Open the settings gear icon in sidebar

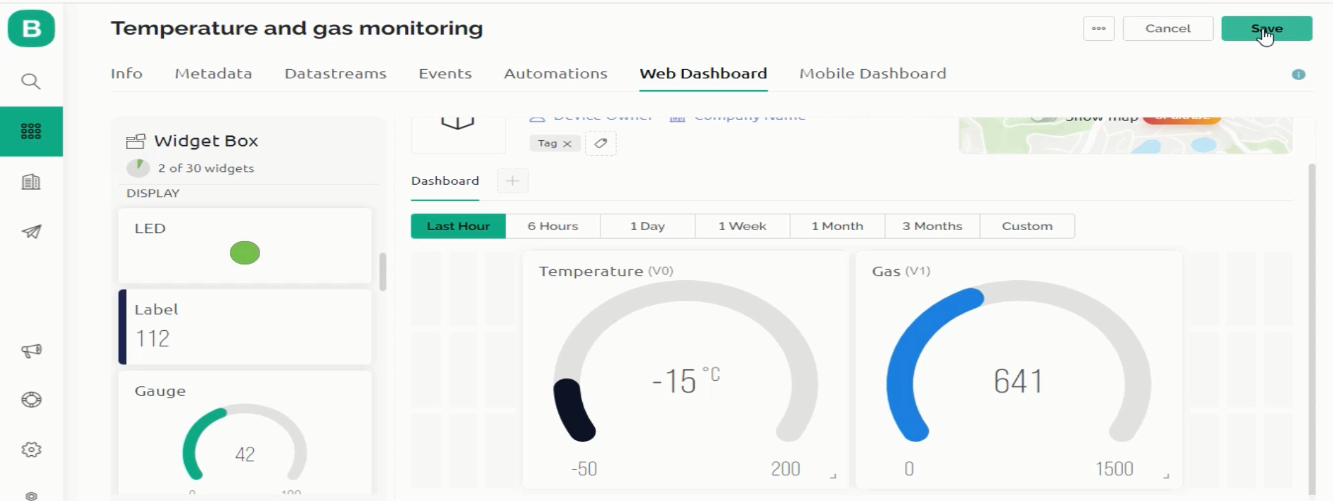(31, 450)
